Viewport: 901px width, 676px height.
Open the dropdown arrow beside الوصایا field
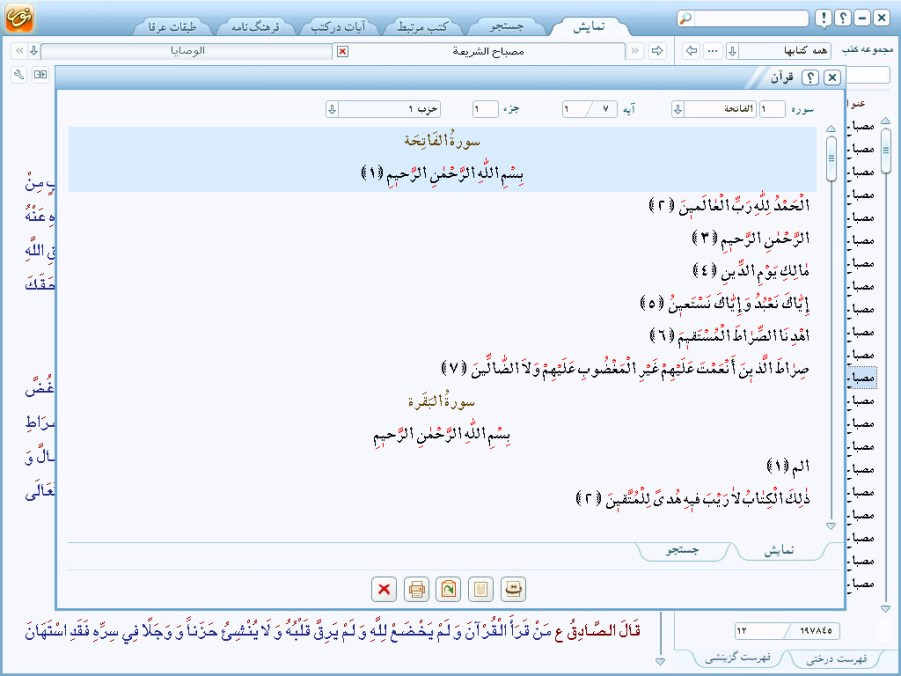pos(34,51)
